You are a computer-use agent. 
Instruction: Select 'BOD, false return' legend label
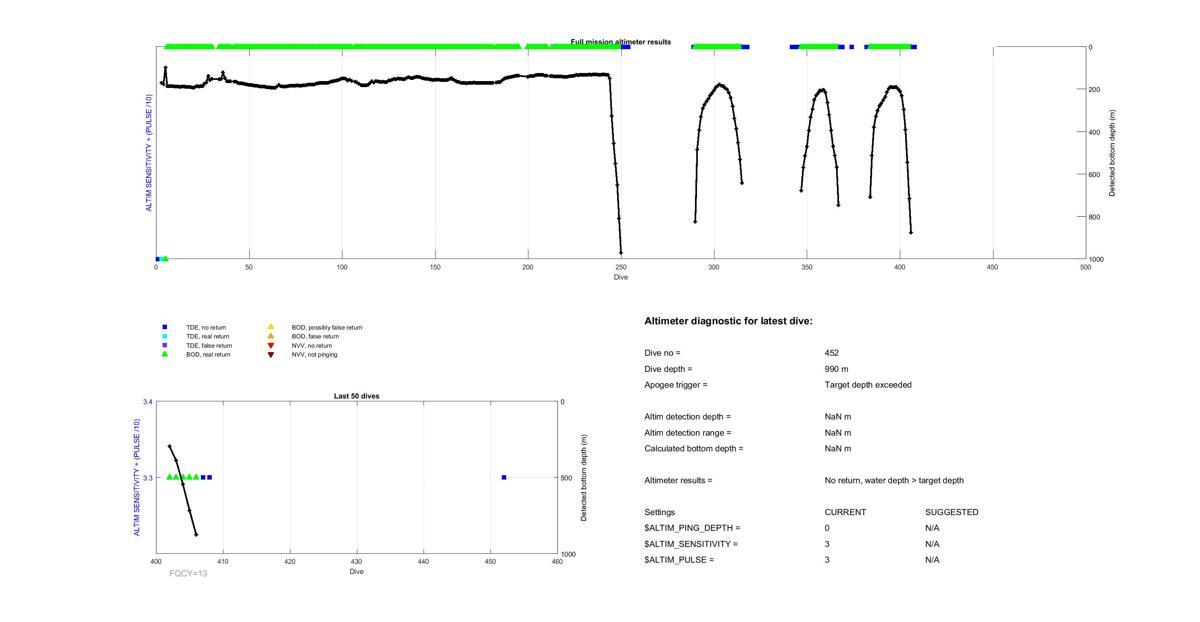[x=315, y=336]
